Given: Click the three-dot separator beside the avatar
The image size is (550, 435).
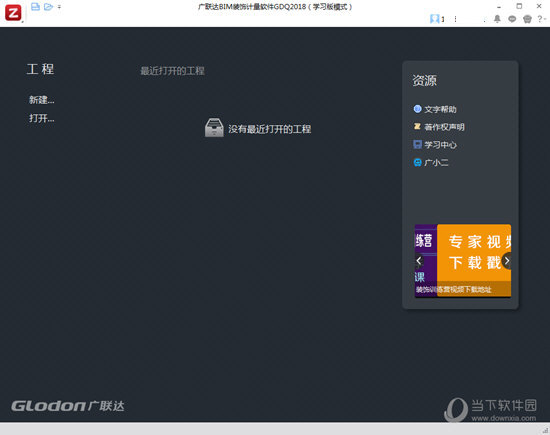Looking at the screenshot, I should pyautogui.click(x=455, y=19).
